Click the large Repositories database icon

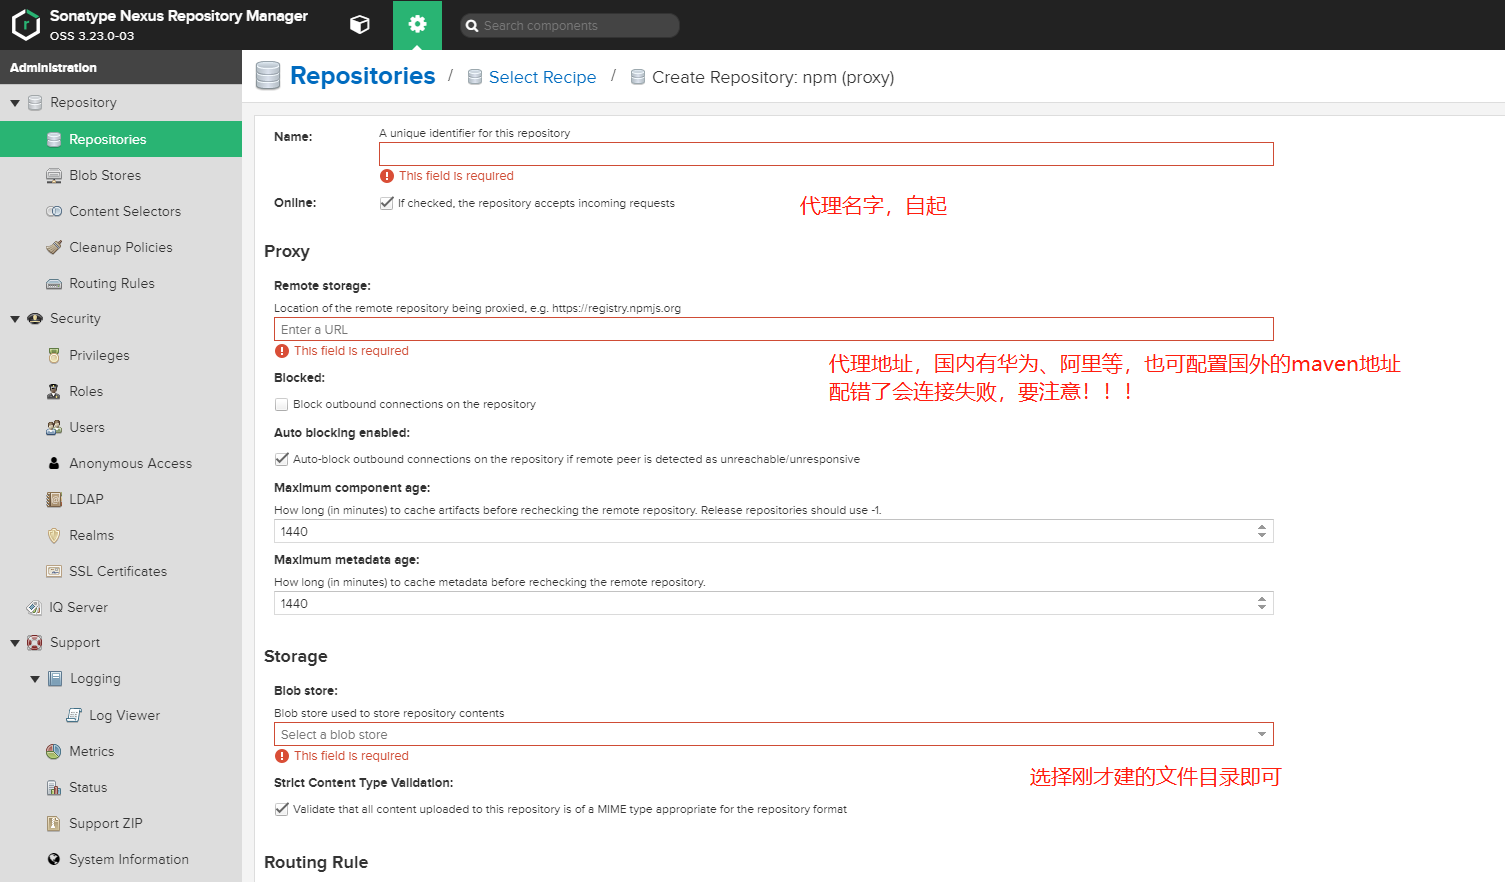click(268, 76)
